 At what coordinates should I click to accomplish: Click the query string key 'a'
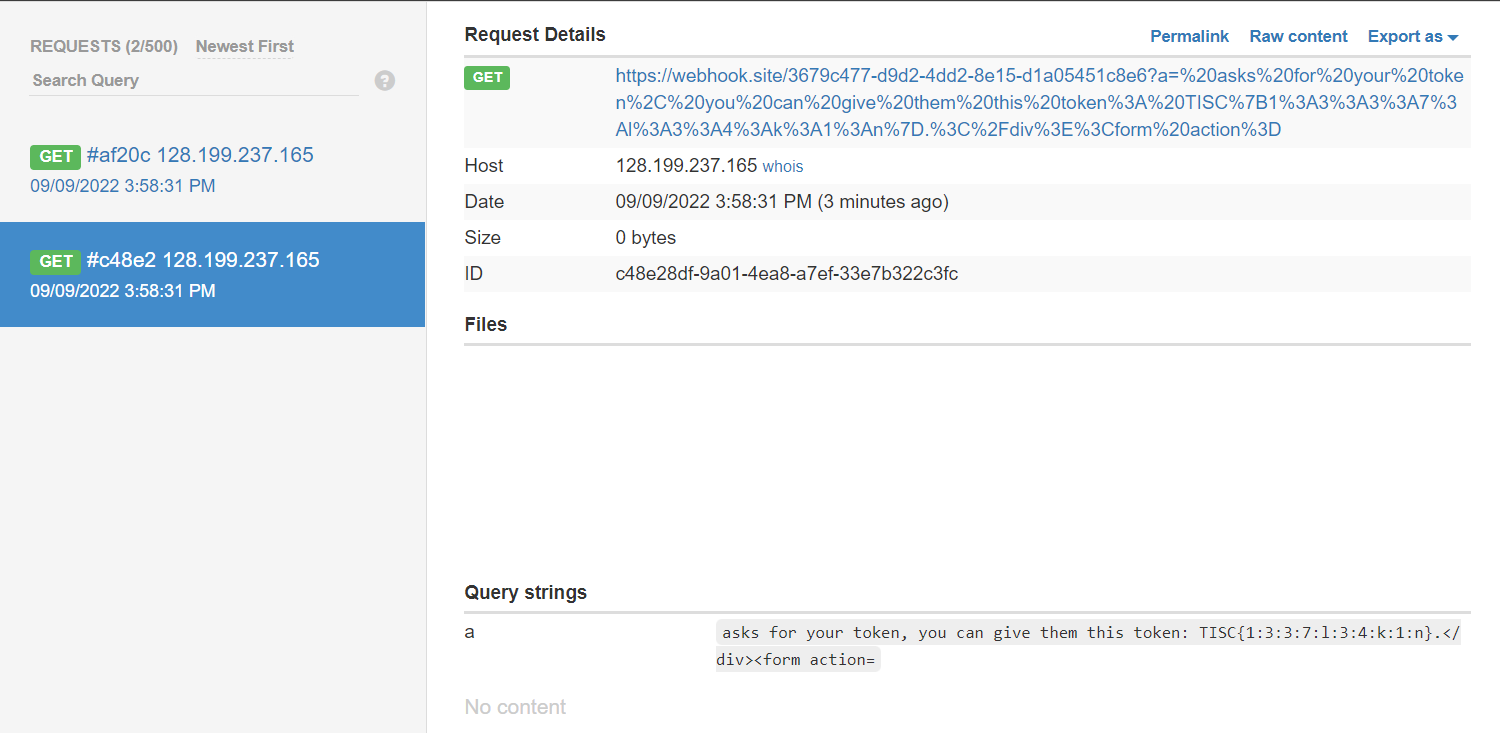point(470,632)
